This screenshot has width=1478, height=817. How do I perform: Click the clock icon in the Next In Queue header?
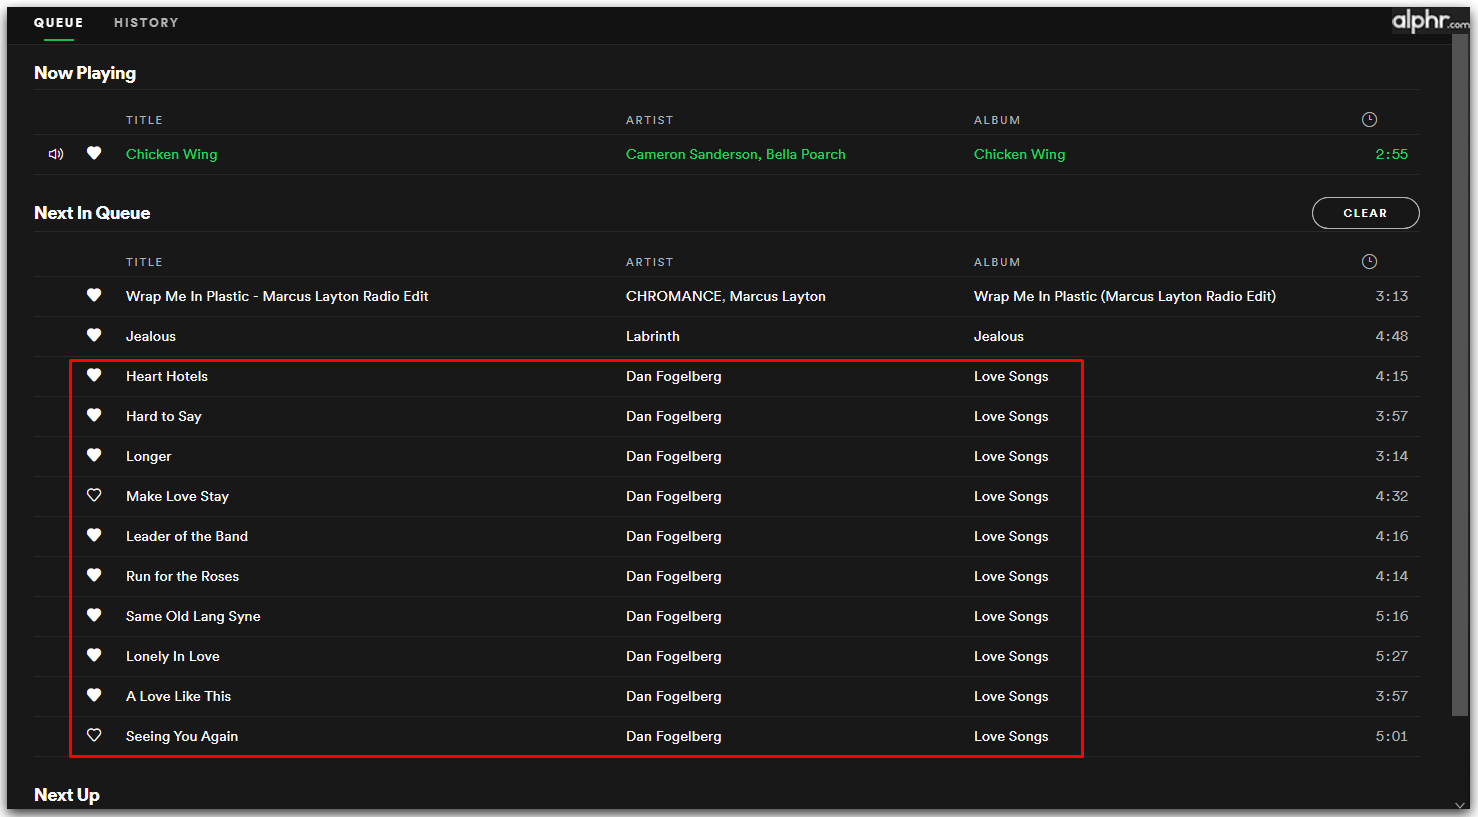1369,261
